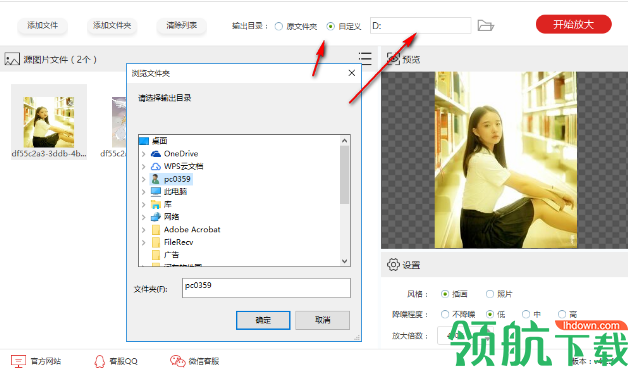Select the 高 noise level radio button
Viewport: 628px width, 373px height.
[562, 315]
